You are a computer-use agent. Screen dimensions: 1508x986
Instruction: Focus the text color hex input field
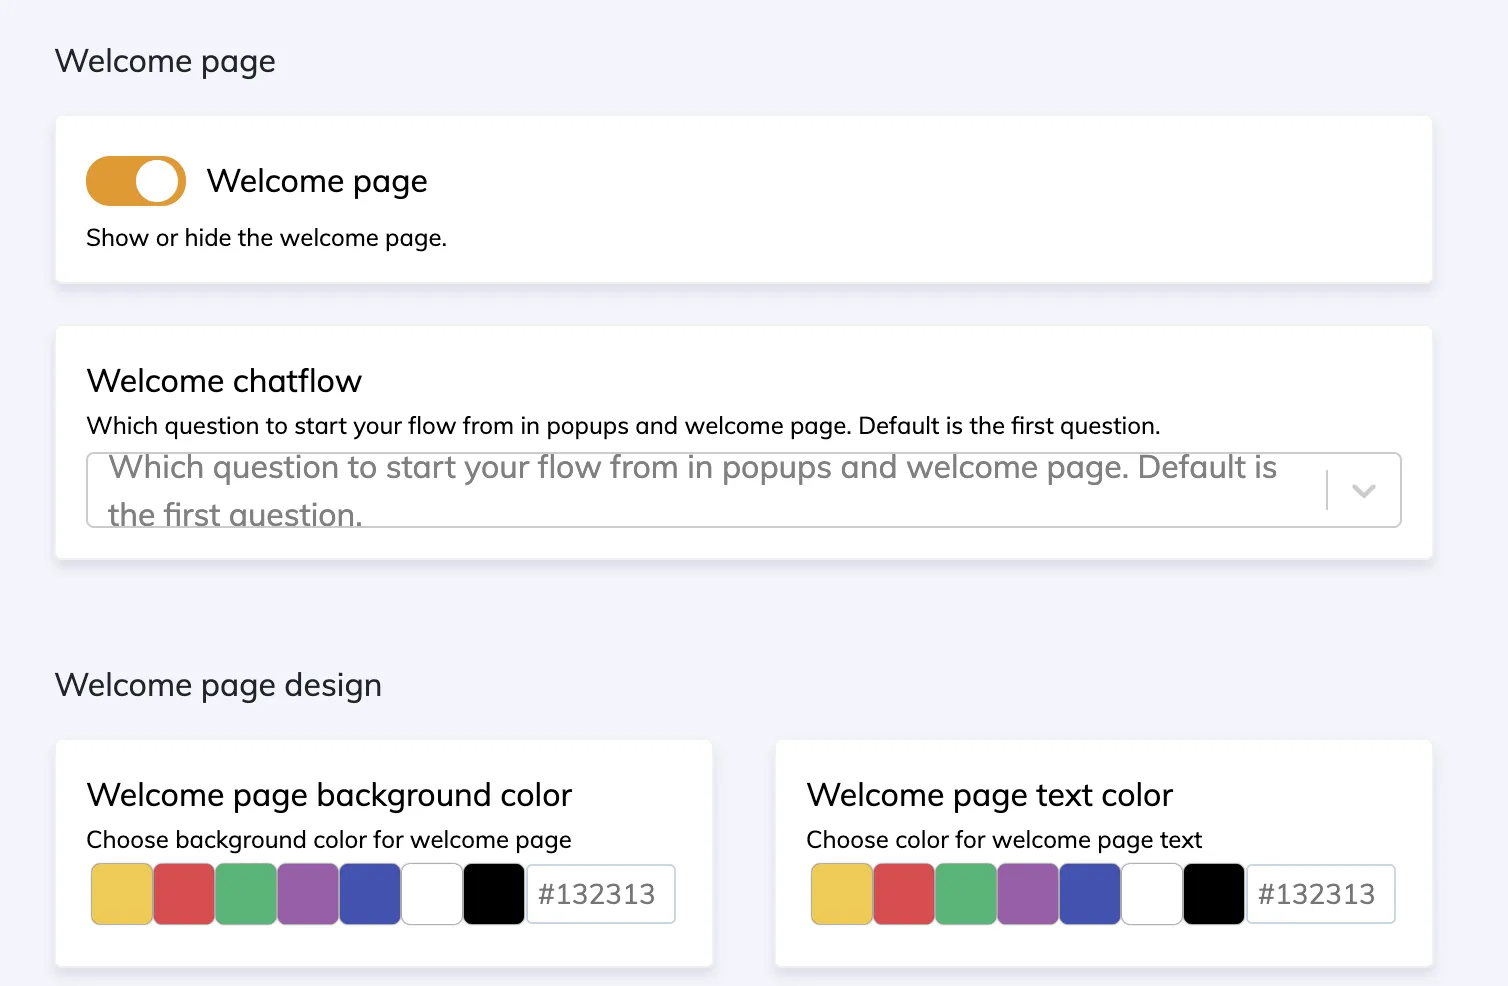point(1321,894)
